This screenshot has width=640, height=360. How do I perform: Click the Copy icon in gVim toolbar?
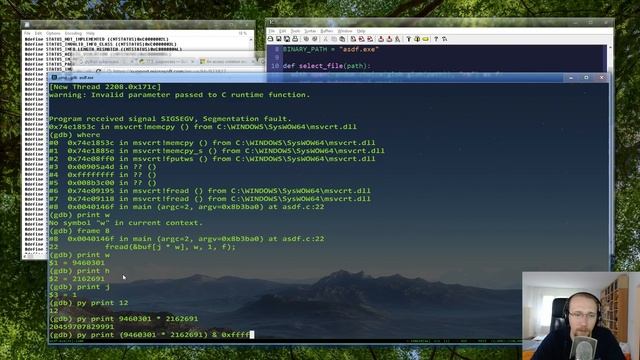(x=334, y=39)
